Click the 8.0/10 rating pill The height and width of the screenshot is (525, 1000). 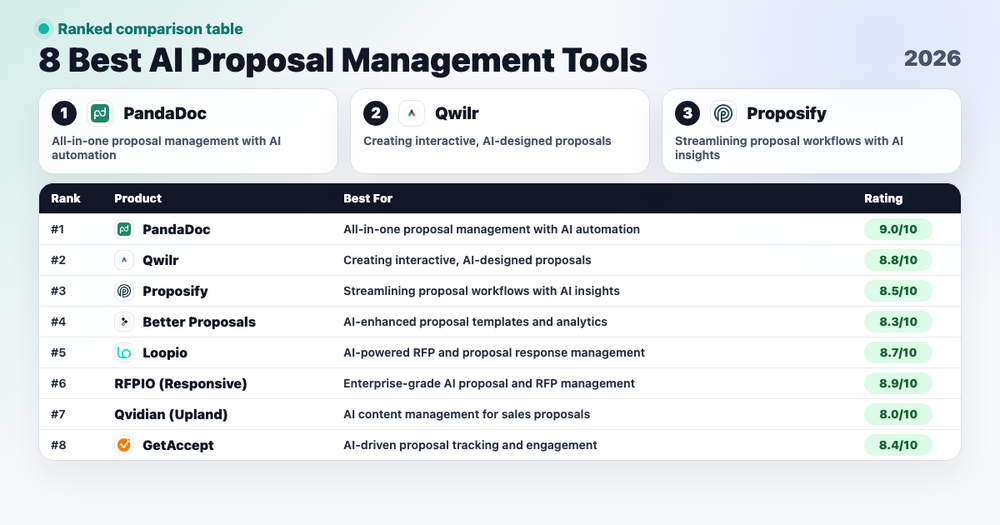898,414
